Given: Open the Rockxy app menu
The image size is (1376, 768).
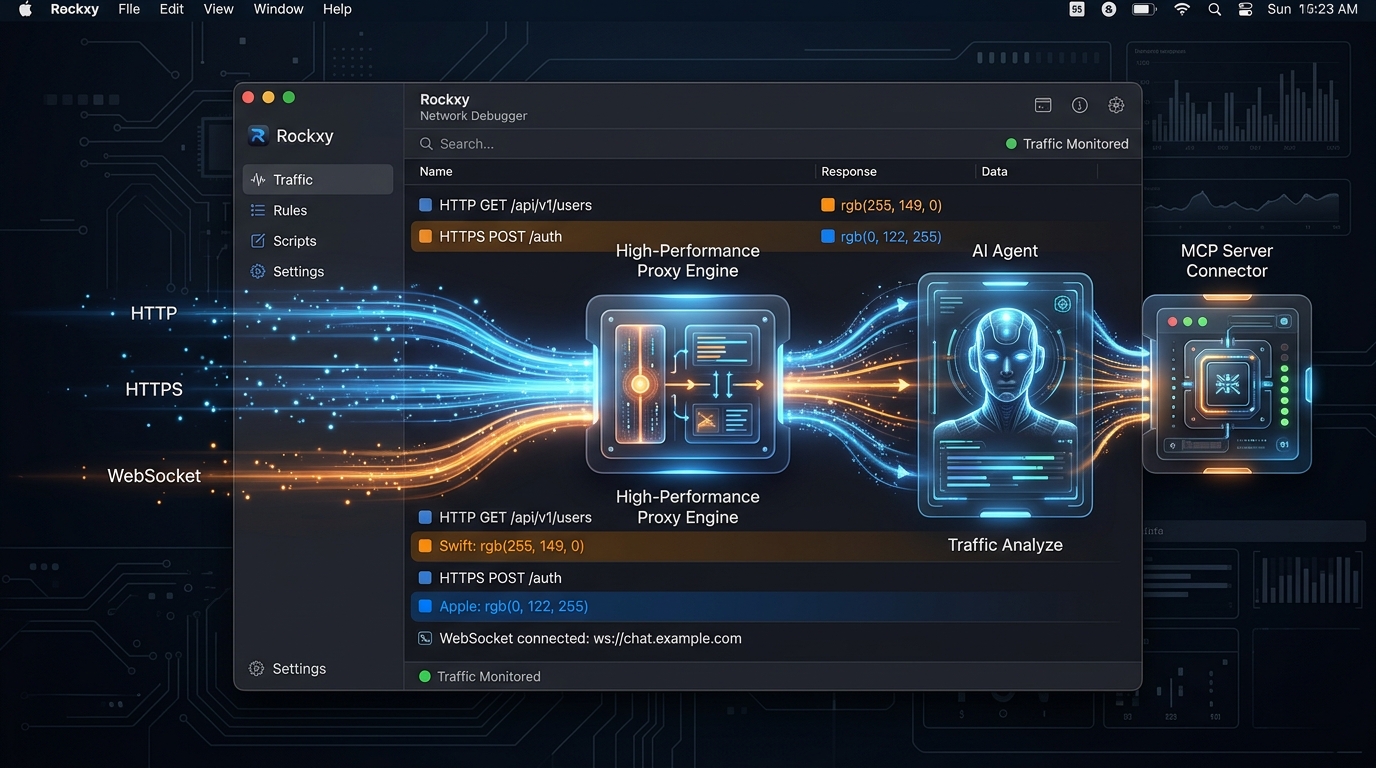Looking at the screenshot, I should coord(75,9).
